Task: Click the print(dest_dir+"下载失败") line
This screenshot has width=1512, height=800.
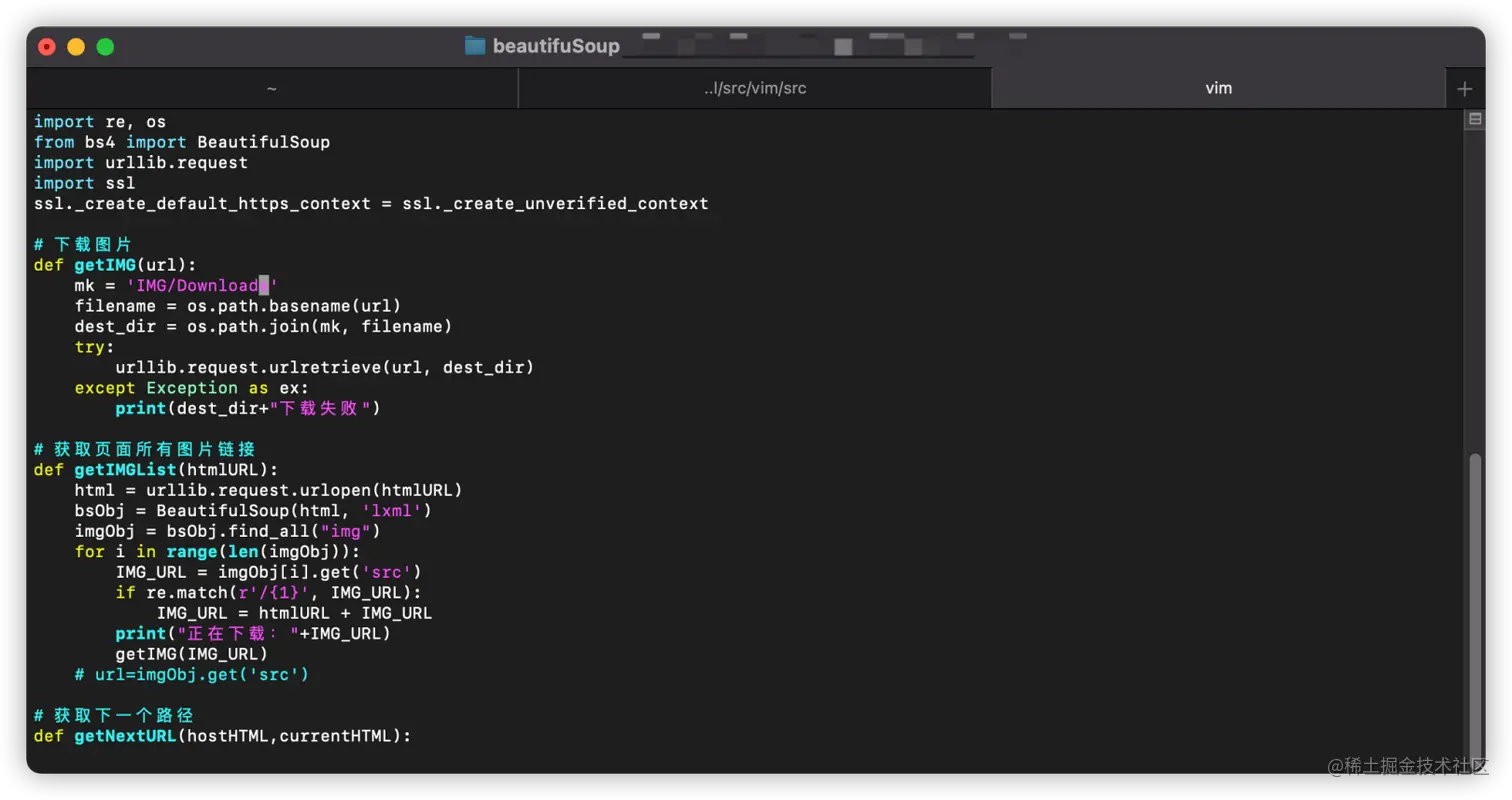Action: (248, 408)
